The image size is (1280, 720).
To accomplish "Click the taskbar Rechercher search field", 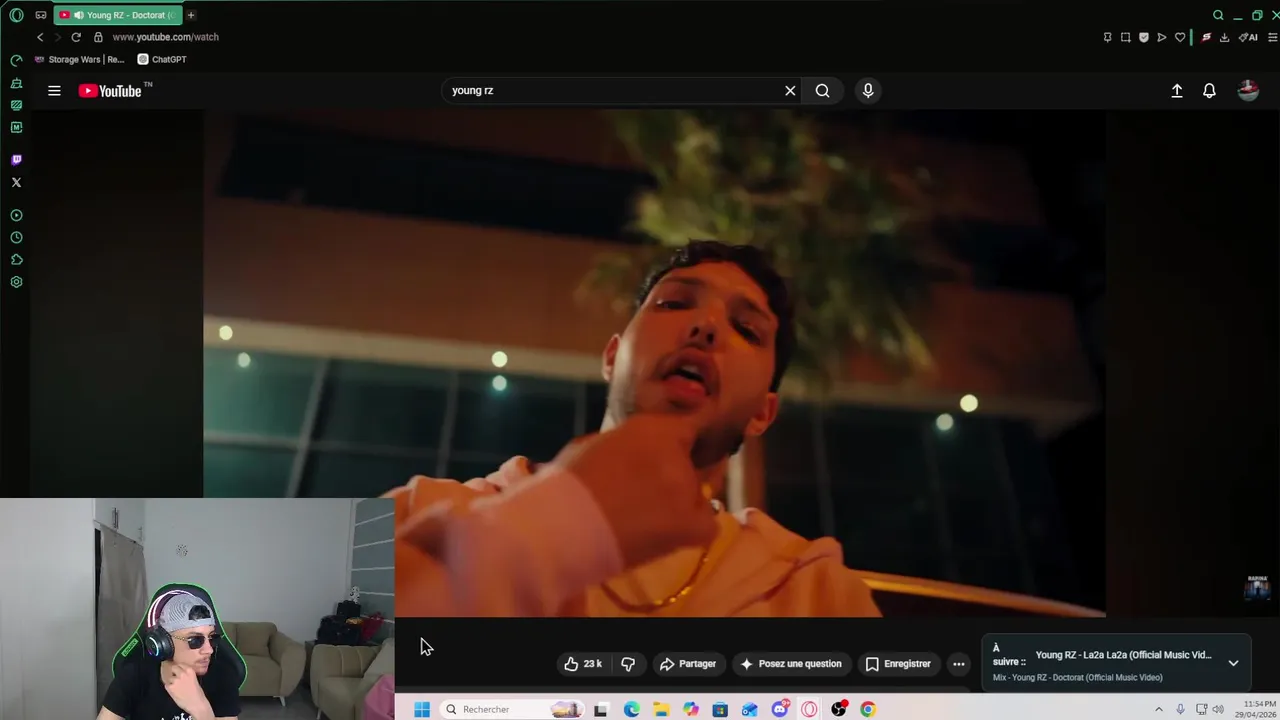I will [x=514, y=709].
